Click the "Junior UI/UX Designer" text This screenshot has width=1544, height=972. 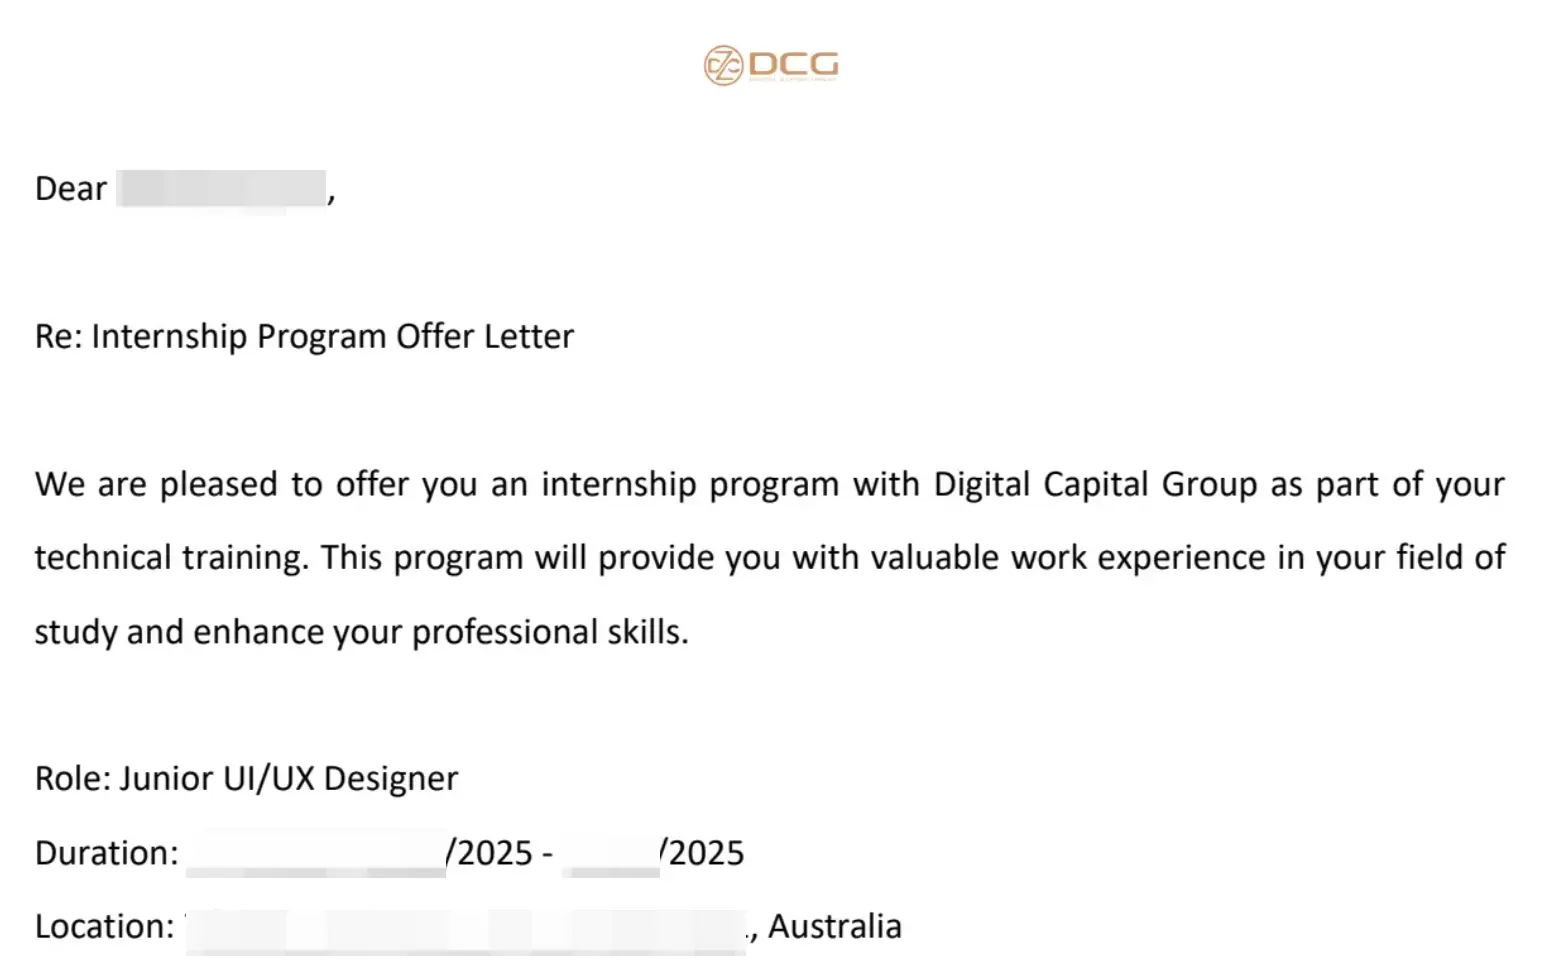[x=289, y=778]
